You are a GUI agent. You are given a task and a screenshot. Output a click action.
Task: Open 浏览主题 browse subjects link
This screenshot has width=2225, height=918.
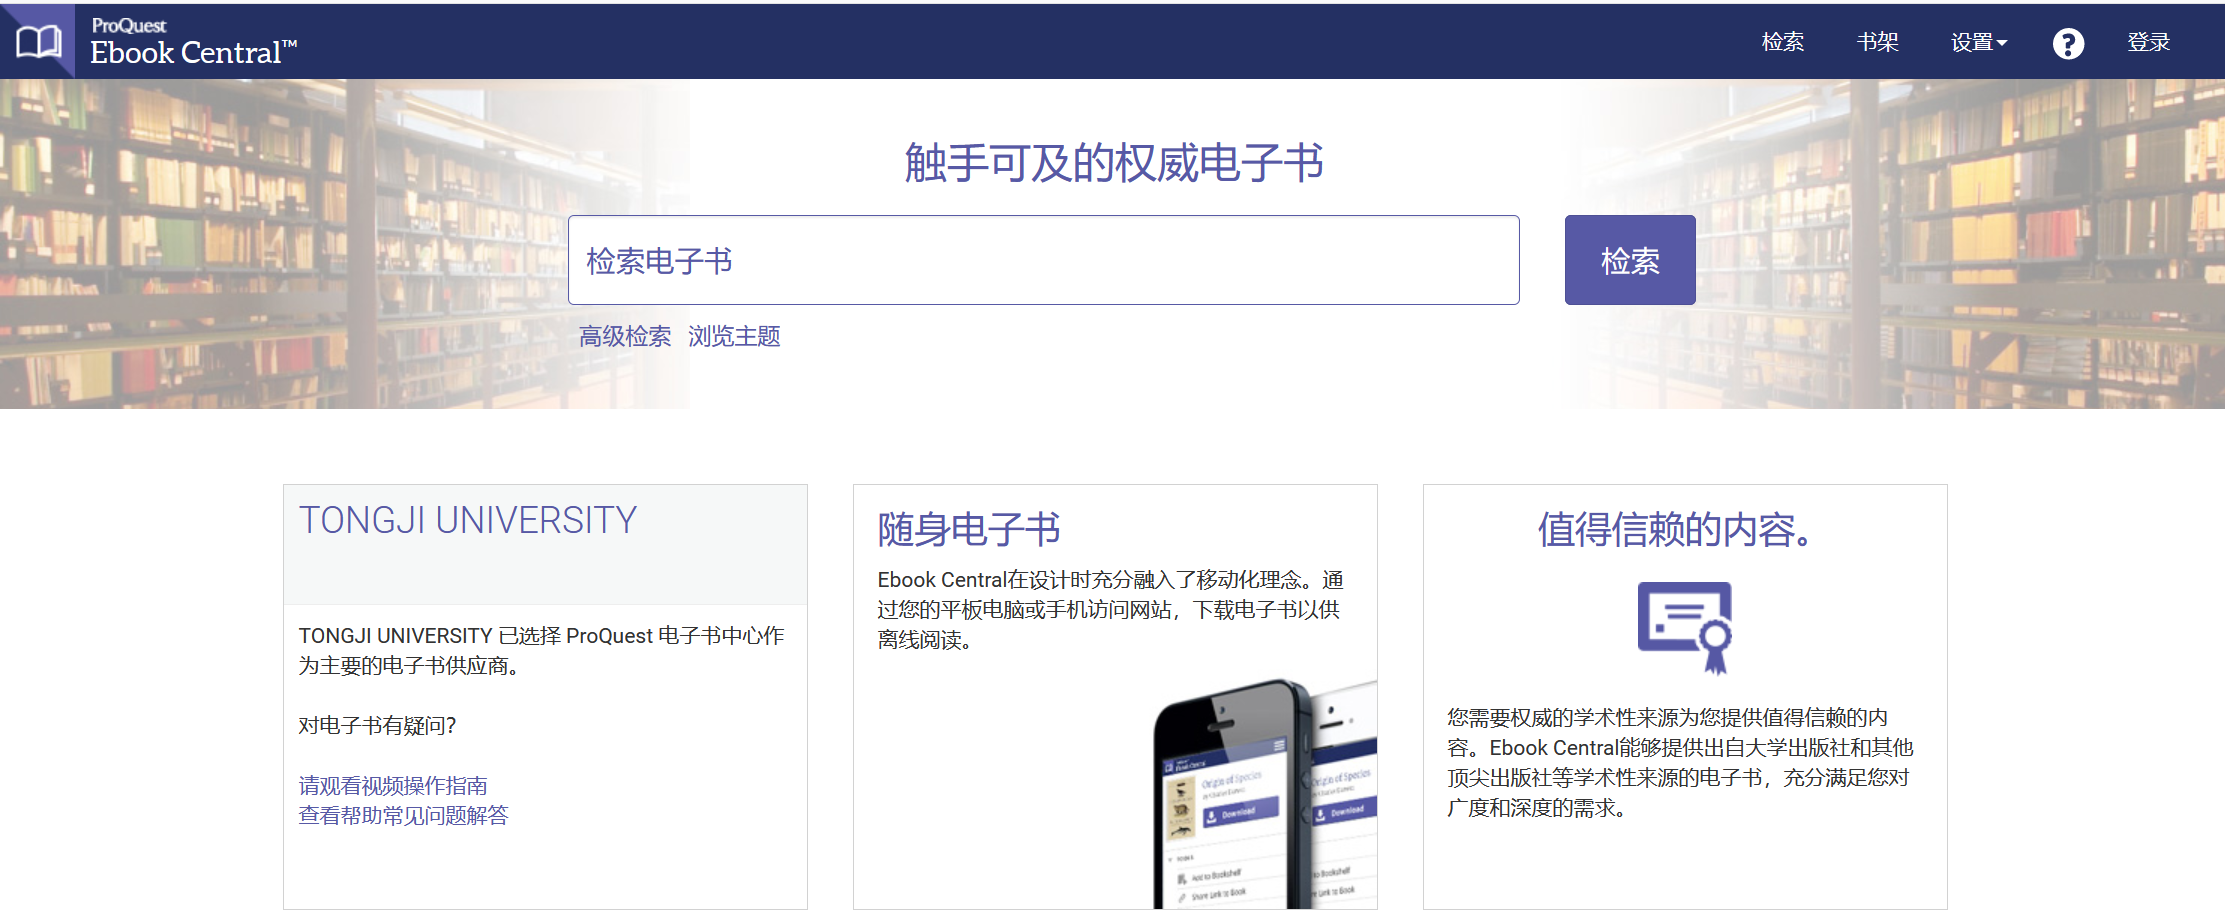[x=734, y=336]
